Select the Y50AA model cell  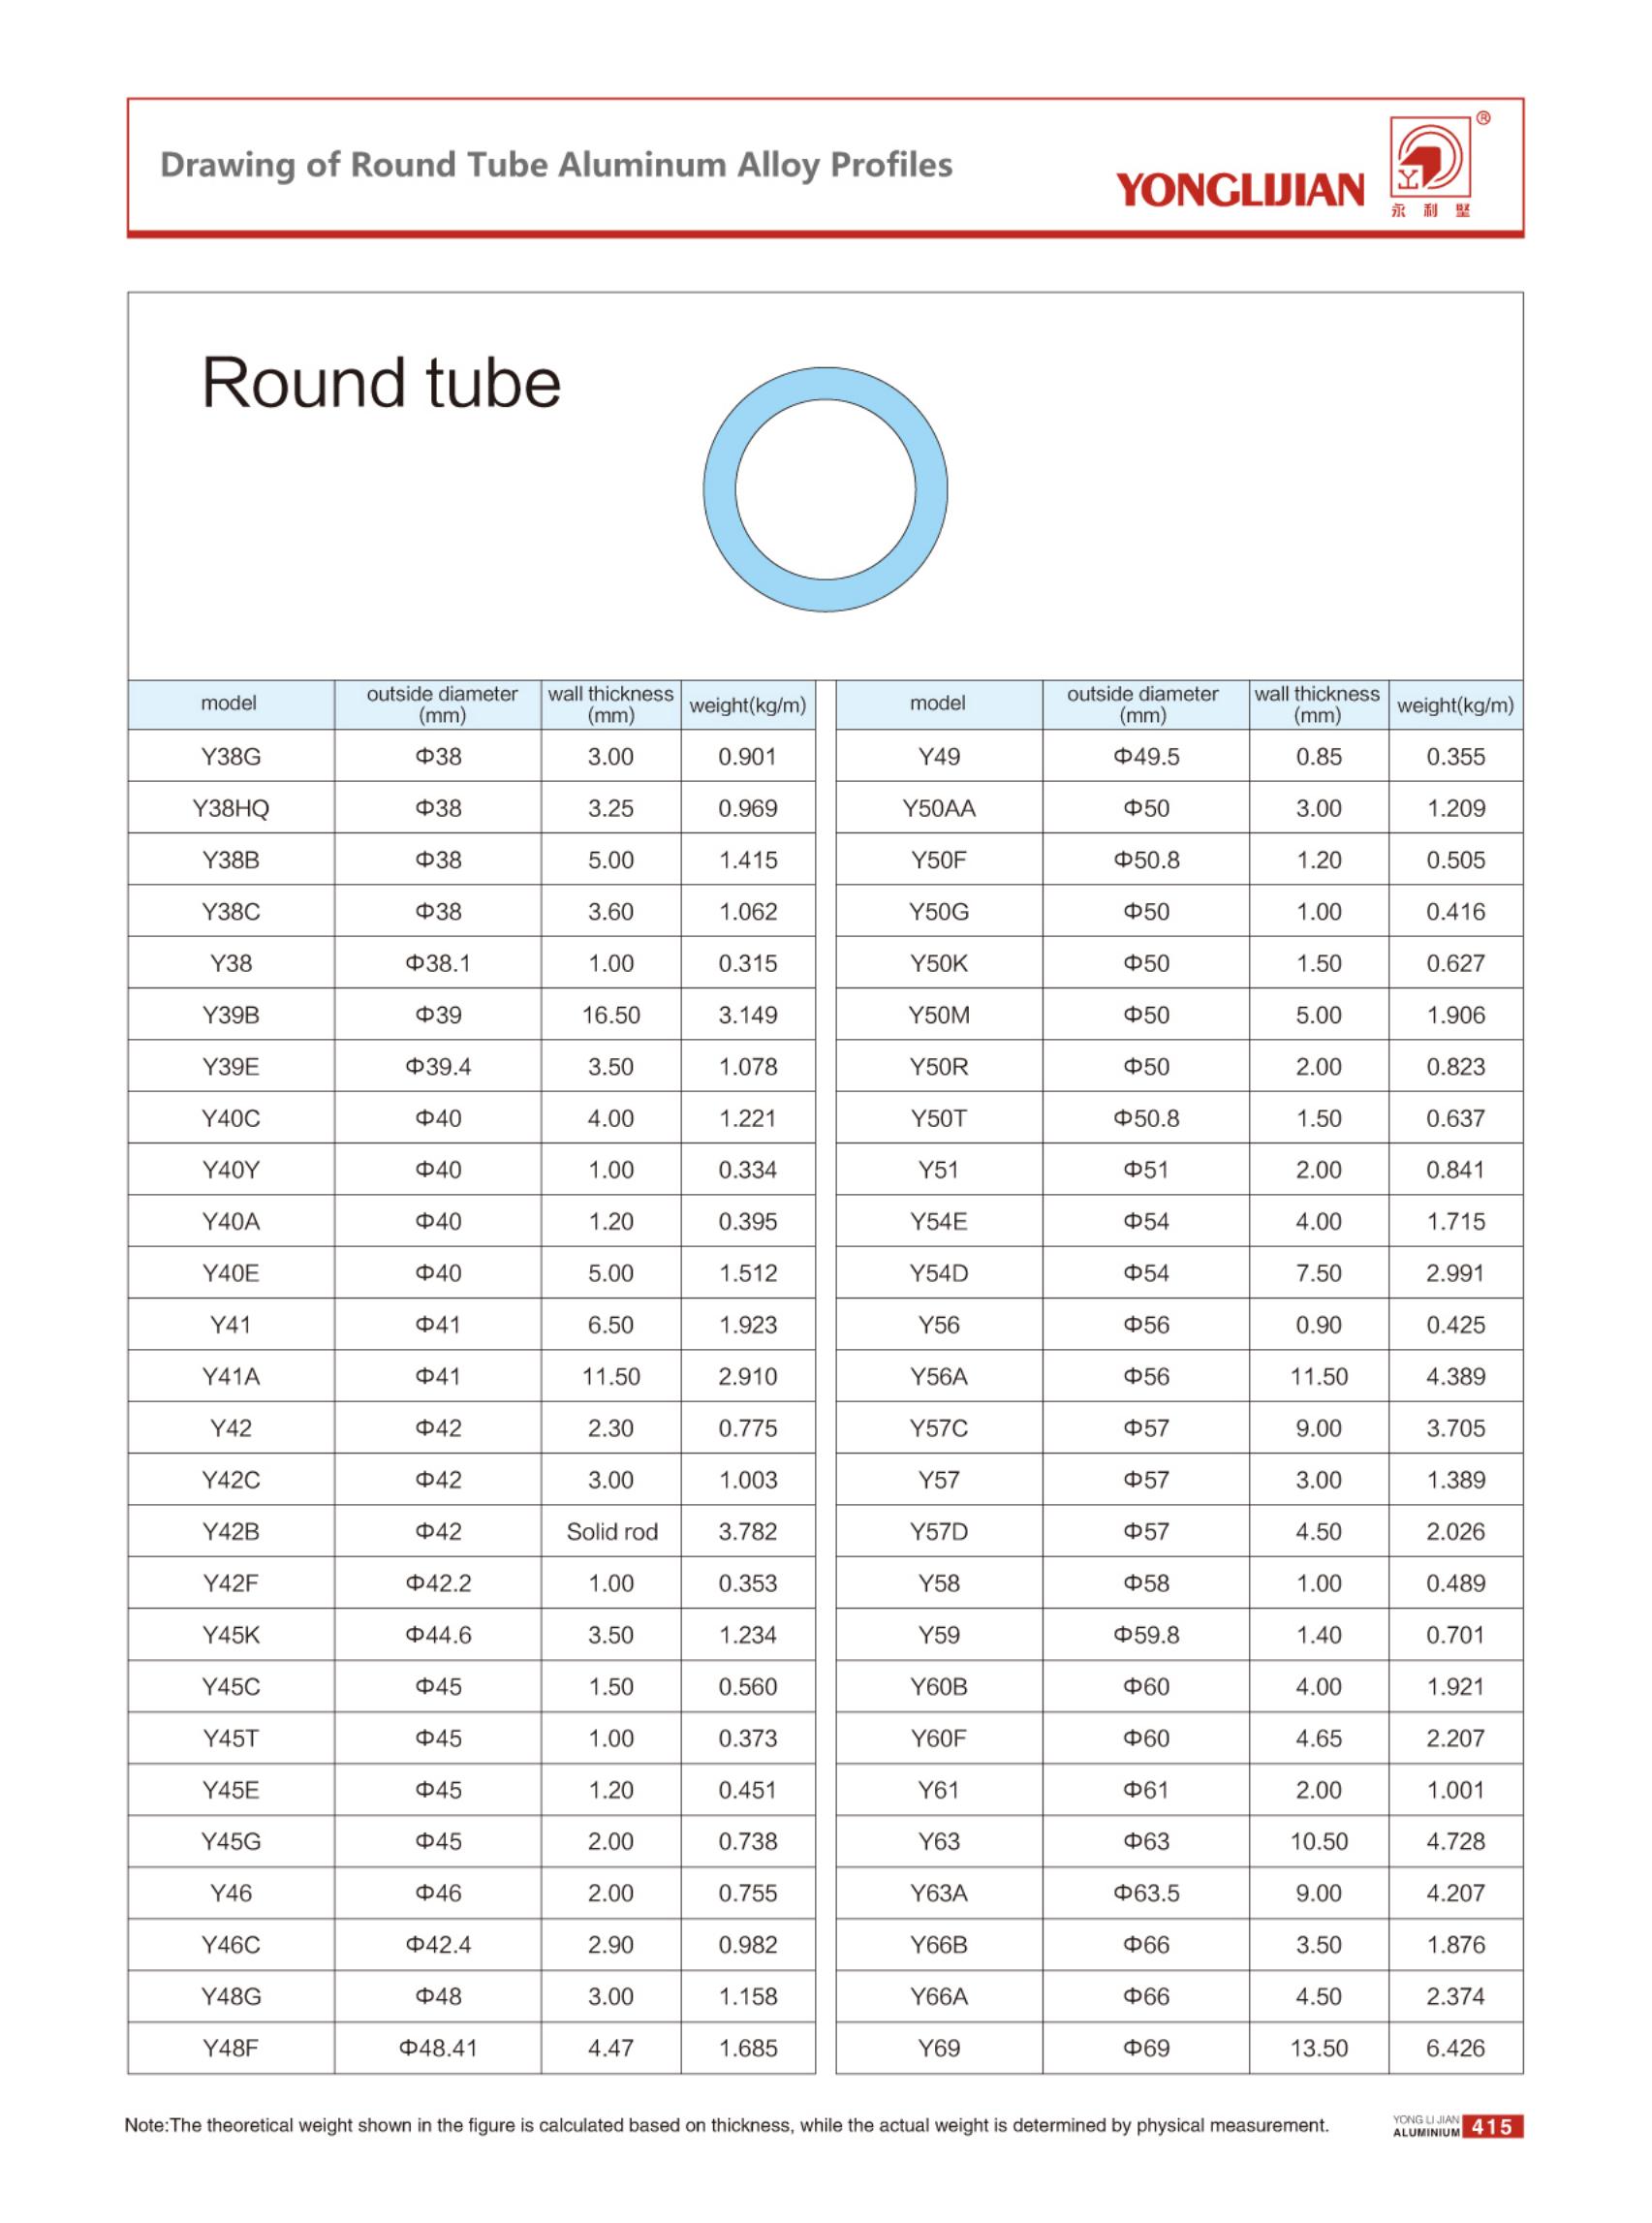[x=939, y=808]
